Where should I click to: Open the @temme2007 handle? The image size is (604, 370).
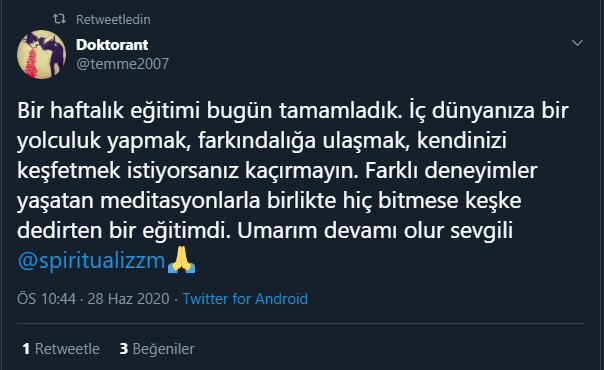pyautogui.click(x=122, y=64)
